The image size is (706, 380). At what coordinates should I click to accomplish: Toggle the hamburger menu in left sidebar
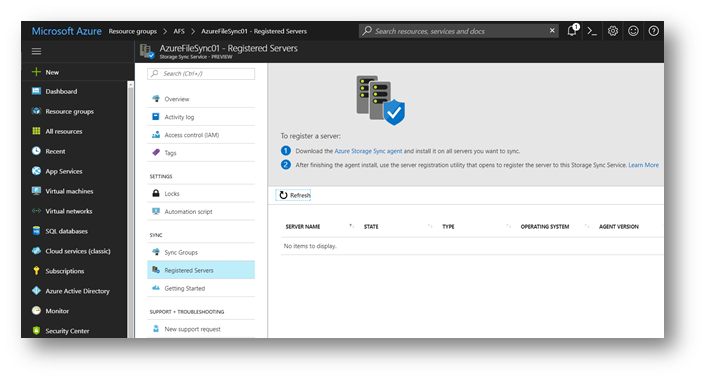[36, 51]
